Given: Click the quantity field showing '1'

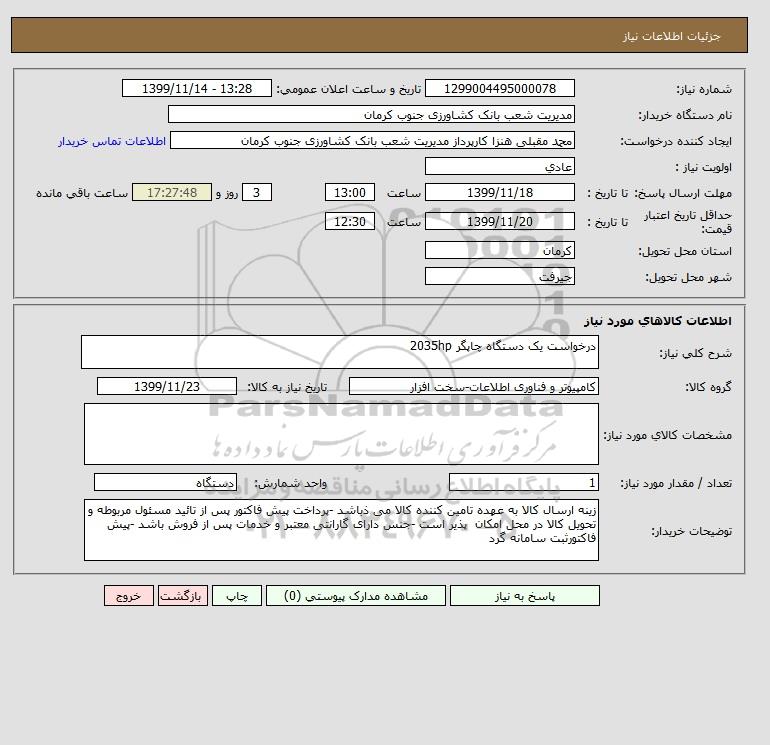Looking at the screenshot, I should click(523, 482).
